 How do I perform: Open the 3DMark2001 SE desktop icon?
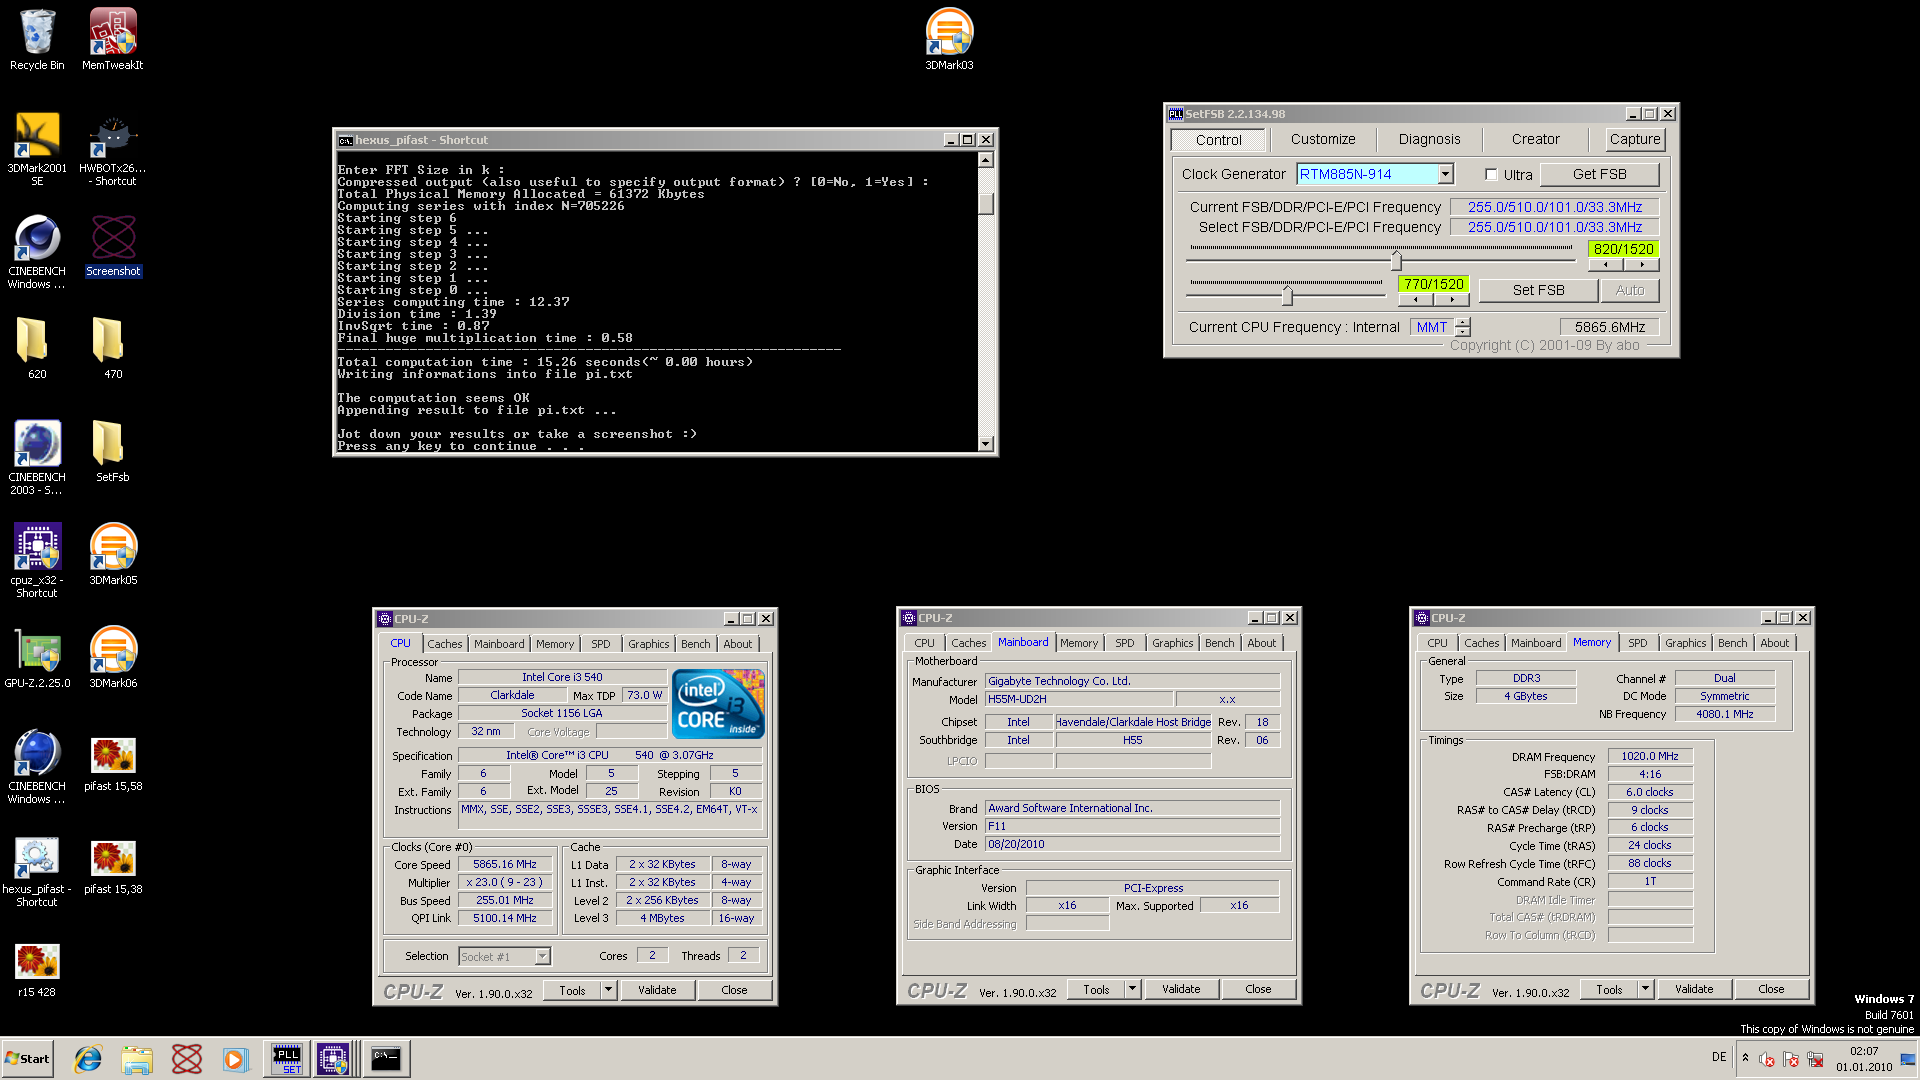pos(37,149)
